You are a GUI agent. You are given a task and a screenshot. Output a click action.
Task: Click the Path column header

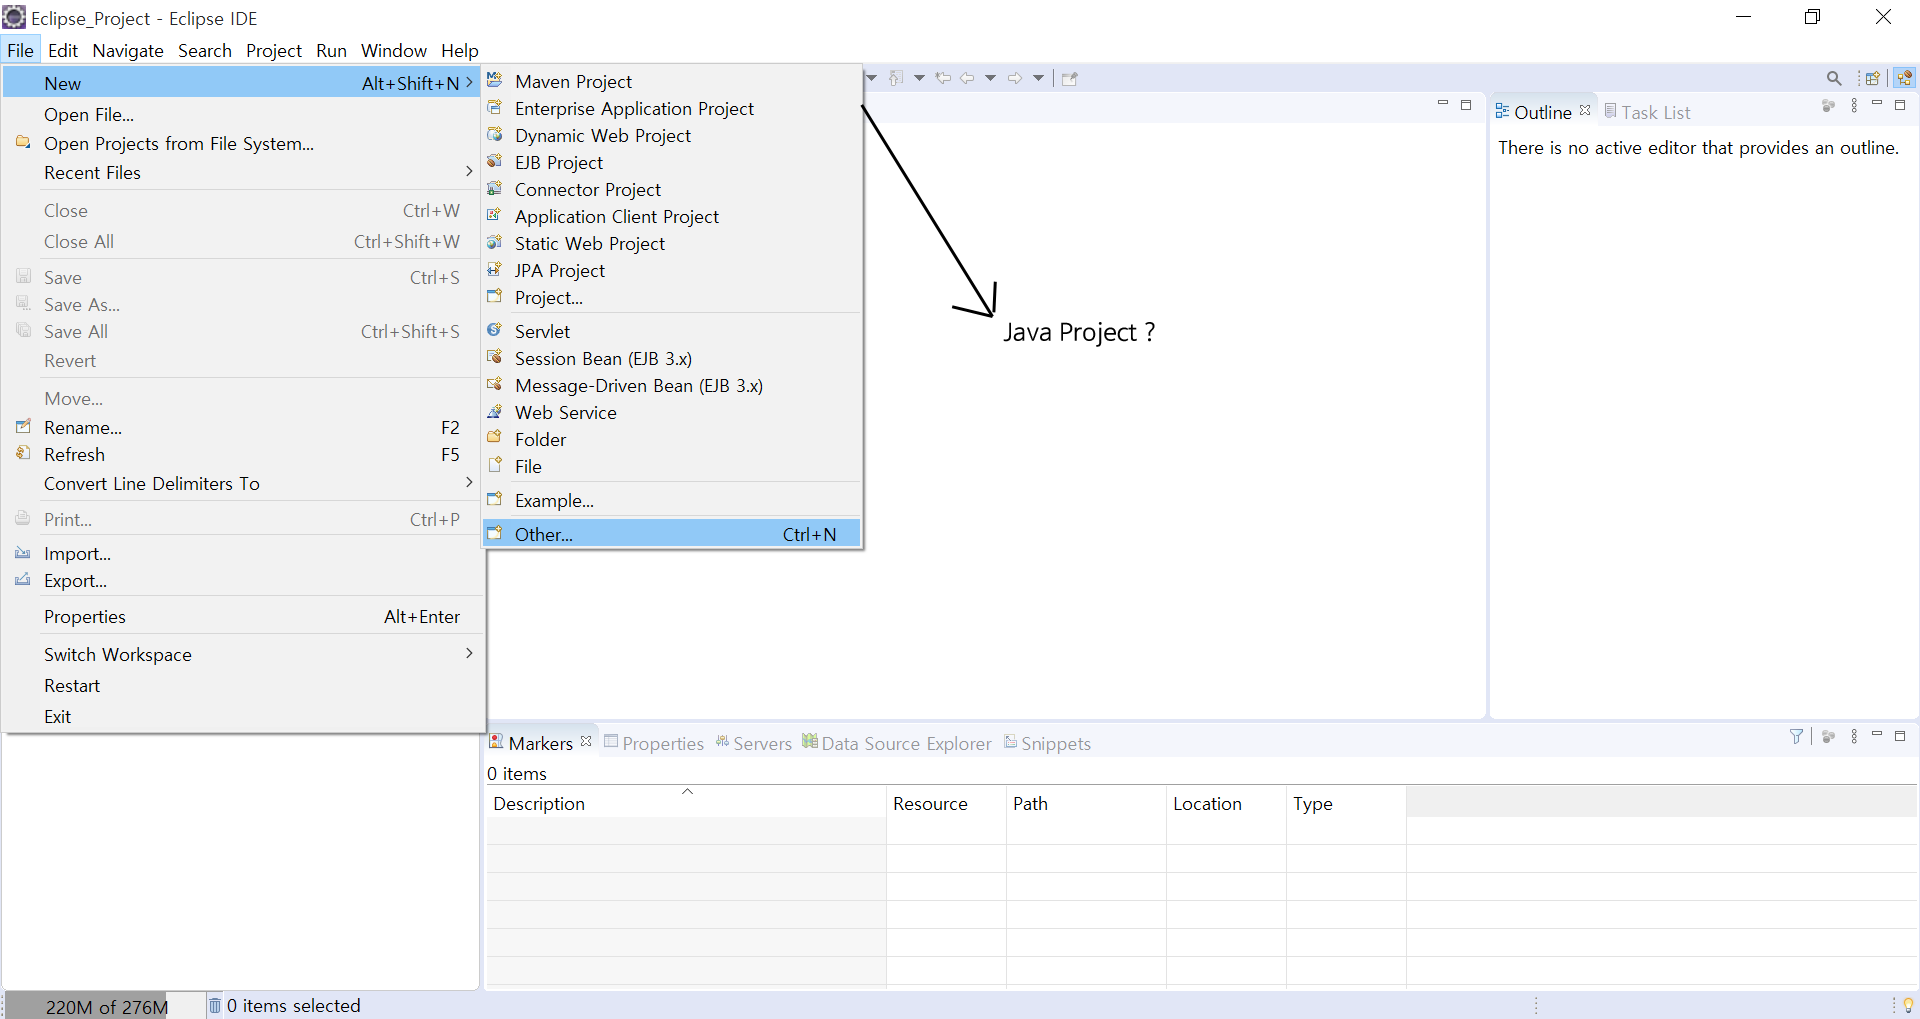coord(1086,803)
